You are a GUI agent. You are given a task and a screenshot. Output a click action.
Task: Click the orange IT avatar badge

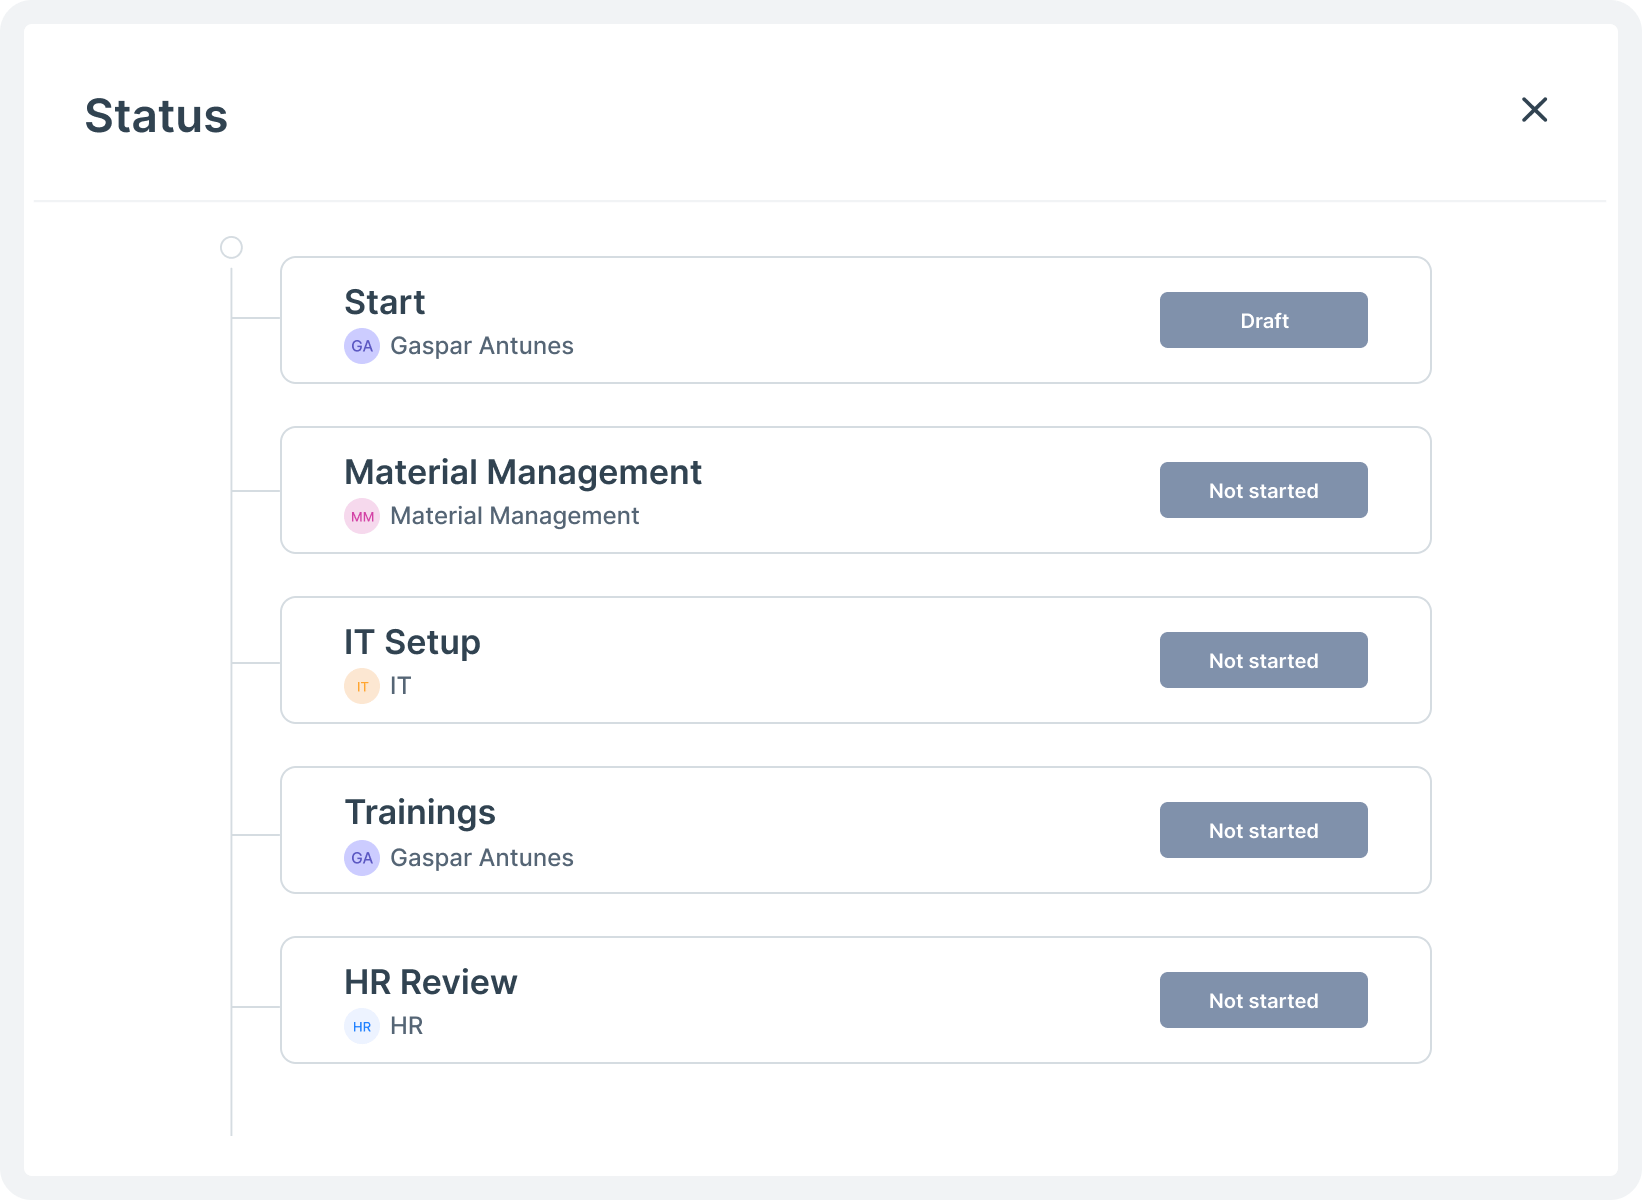[x=362, y=686]
